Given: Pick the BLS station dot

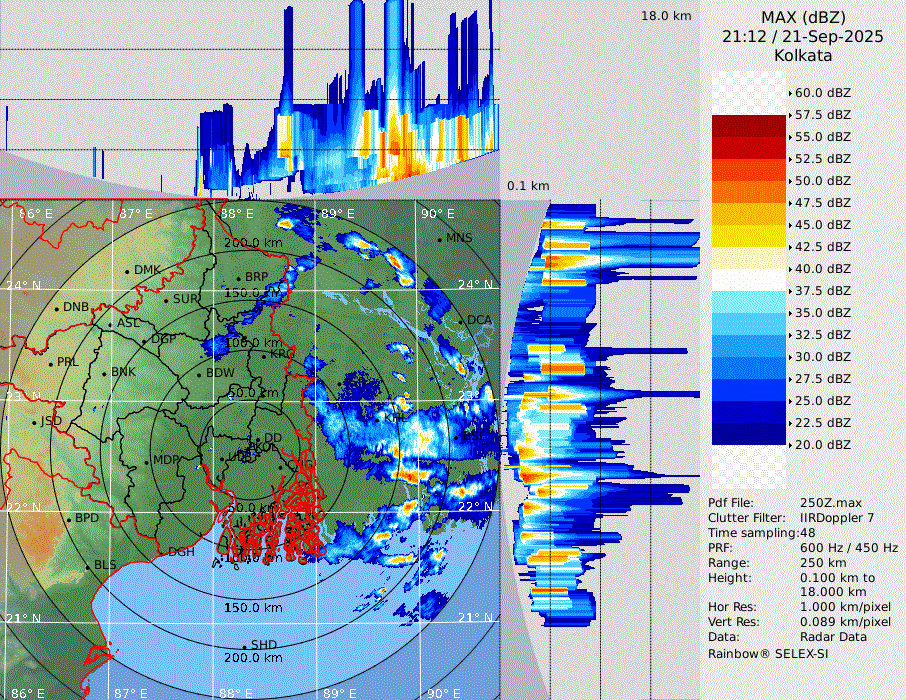Looking at the screenshot, I should (87, 566).
